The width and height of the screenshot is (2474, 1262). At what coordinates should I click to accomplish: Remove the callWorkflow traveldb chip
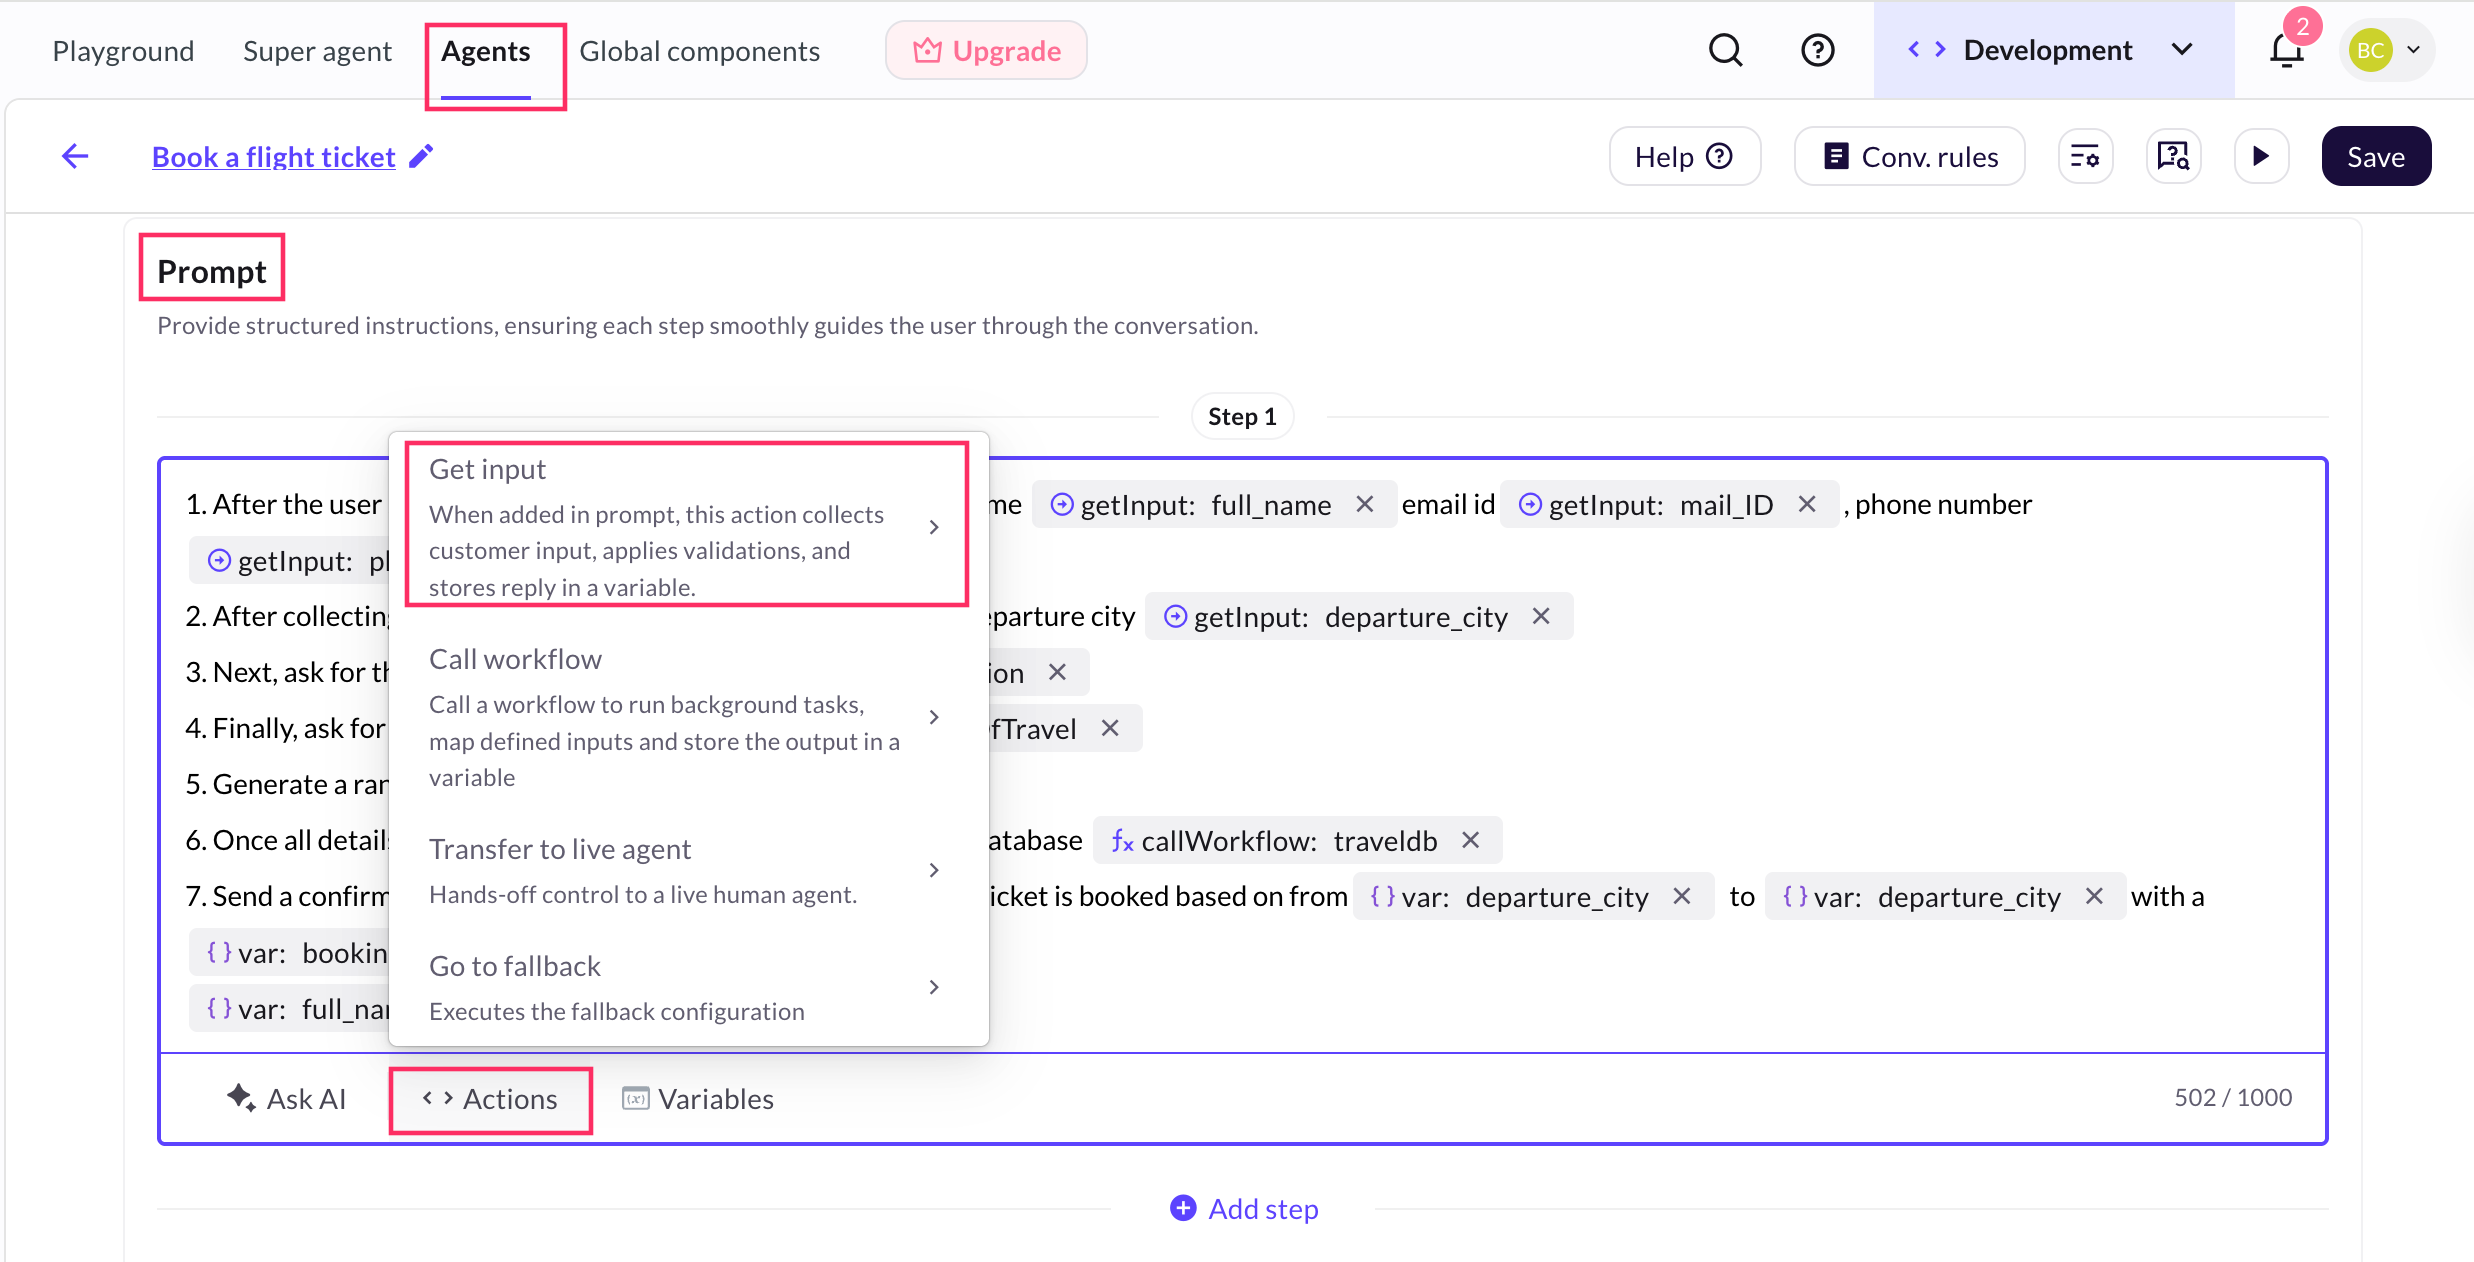1470,840
